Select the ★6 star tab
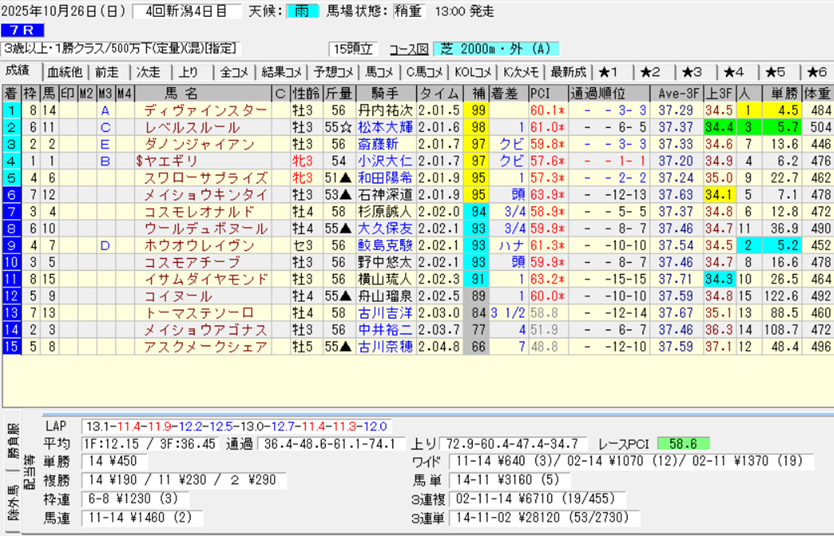 [814, 72]
